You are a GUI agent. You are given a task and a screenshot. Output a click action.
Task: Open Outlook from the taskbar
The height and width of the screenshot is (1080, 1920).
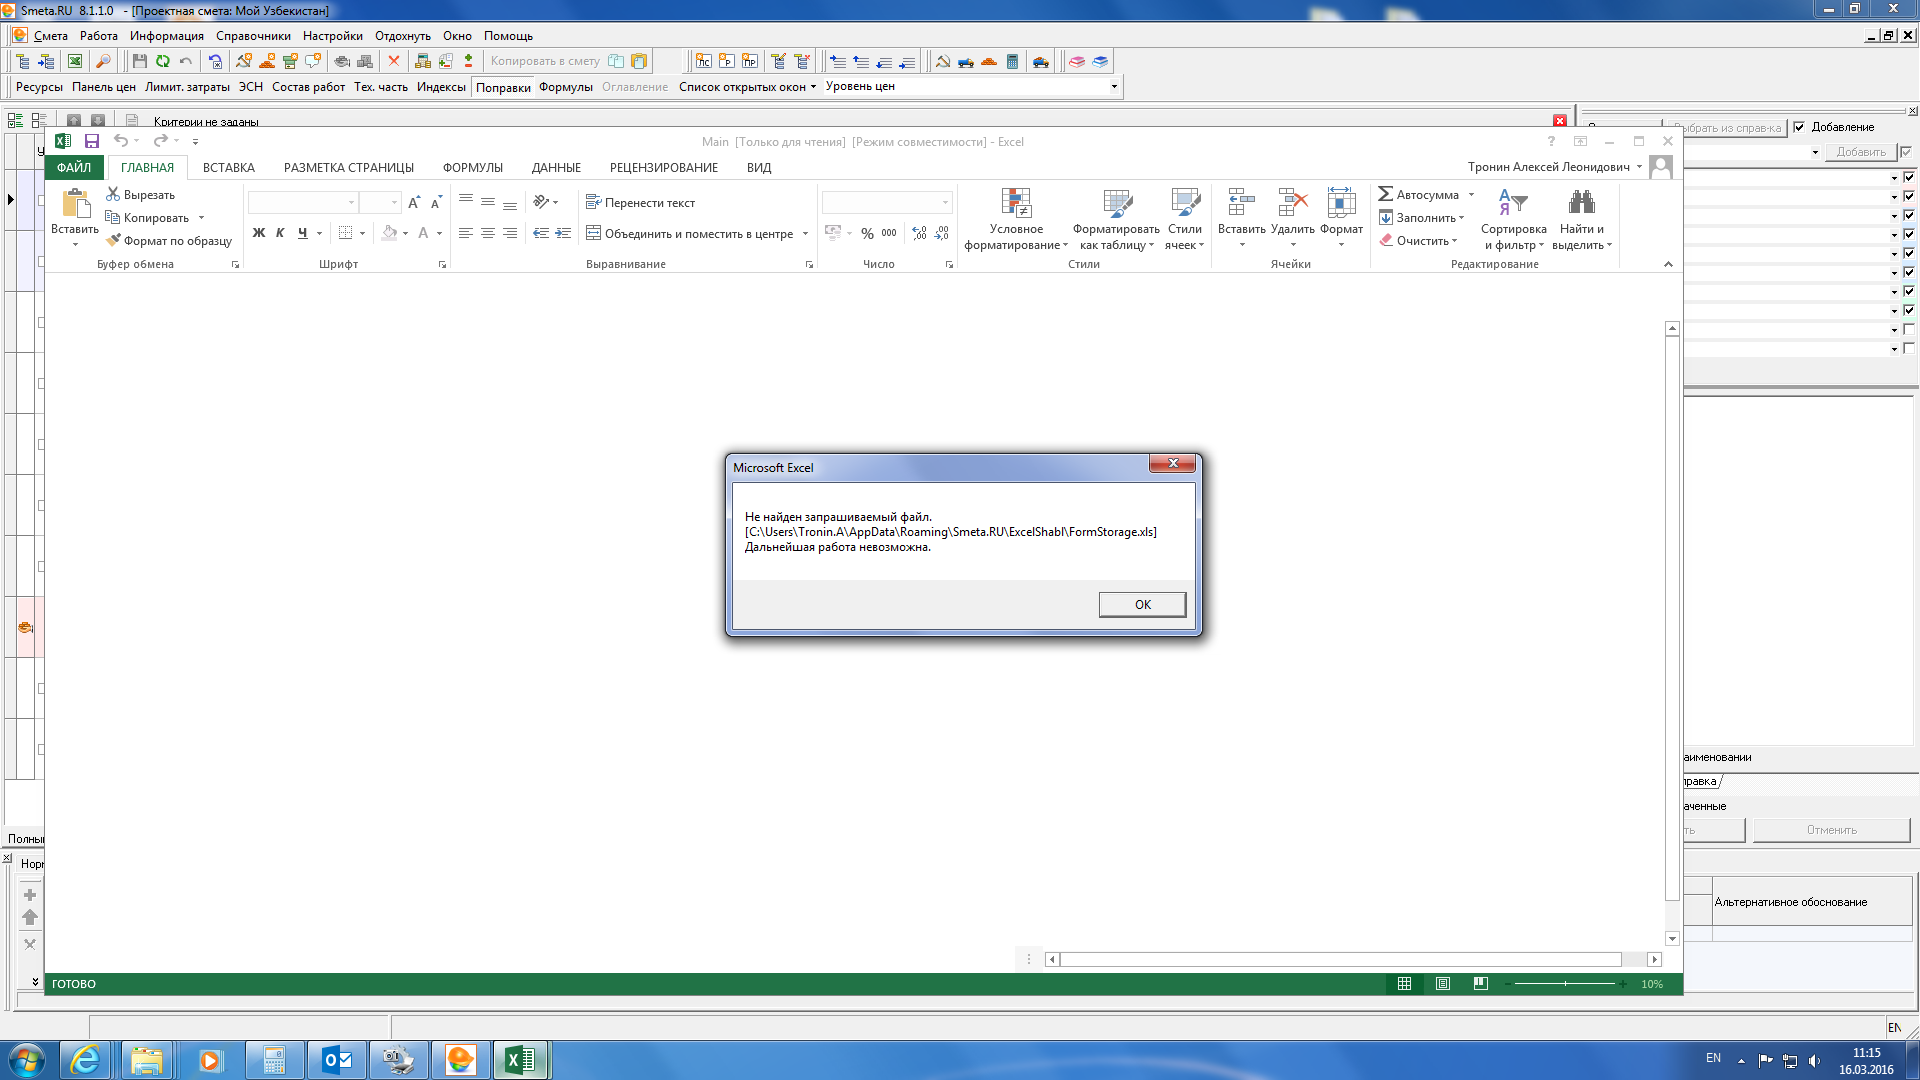(337, 1060)
